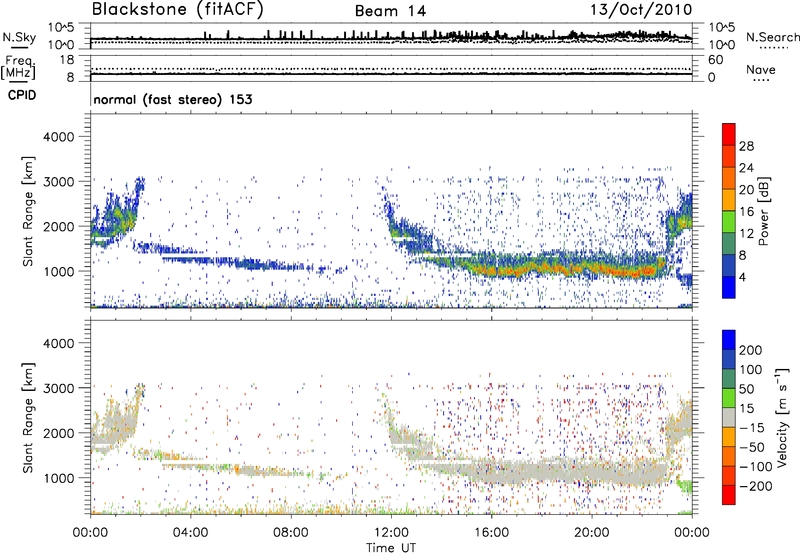
Task: Pick Velocity color bar segment between 50 and 100
Action: 729,379
